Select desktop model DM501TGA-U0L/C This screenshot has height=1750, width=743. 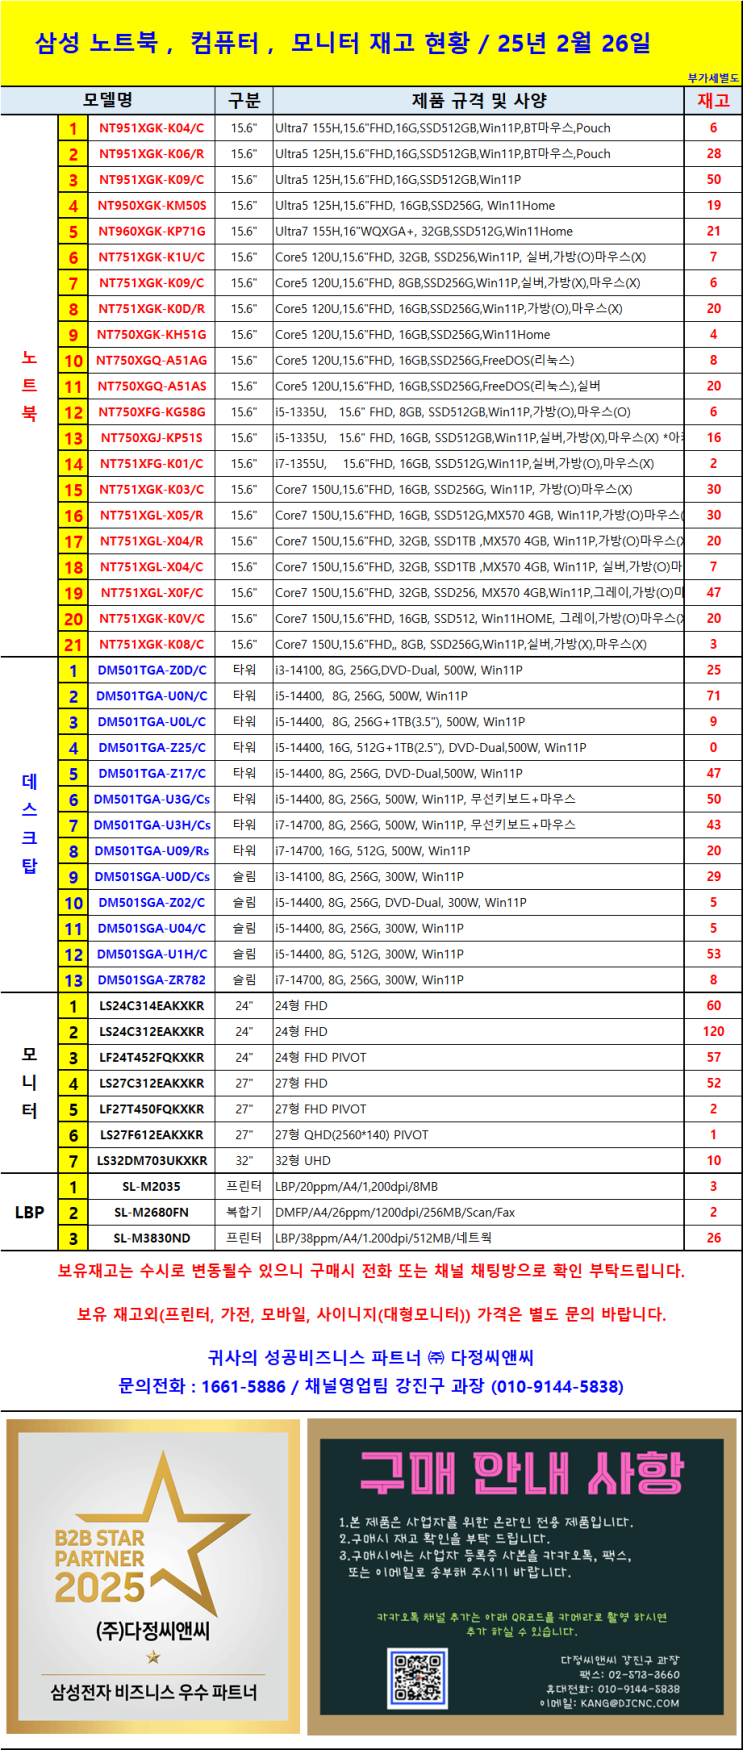click(151, 722)
